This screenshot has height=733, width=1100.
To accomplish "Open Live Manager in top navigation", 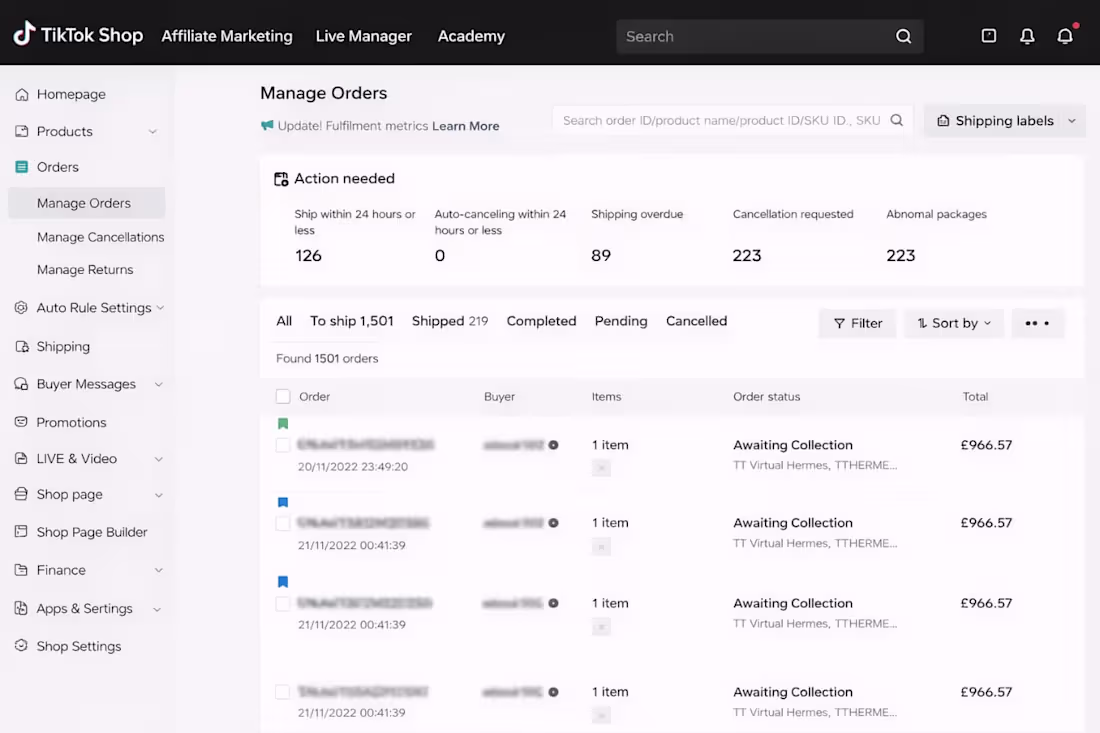I will [x=363, y=36].
